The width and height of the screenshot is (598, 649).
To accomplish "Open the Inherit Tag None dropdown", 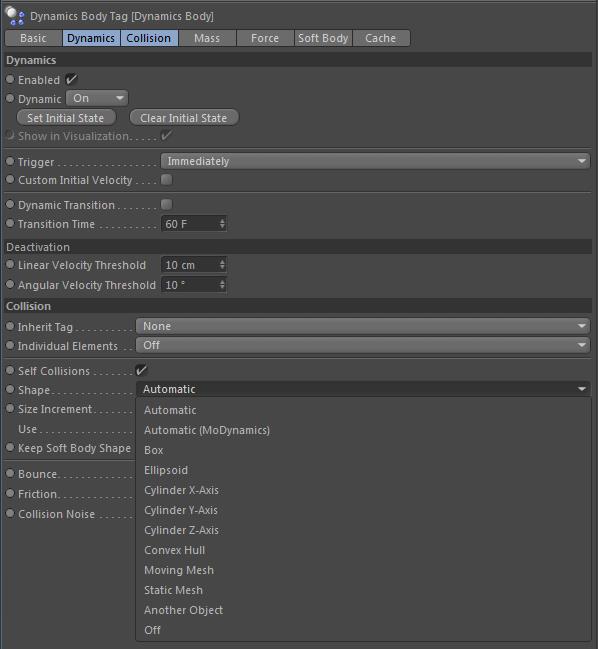I will click(x=363, y=326).
